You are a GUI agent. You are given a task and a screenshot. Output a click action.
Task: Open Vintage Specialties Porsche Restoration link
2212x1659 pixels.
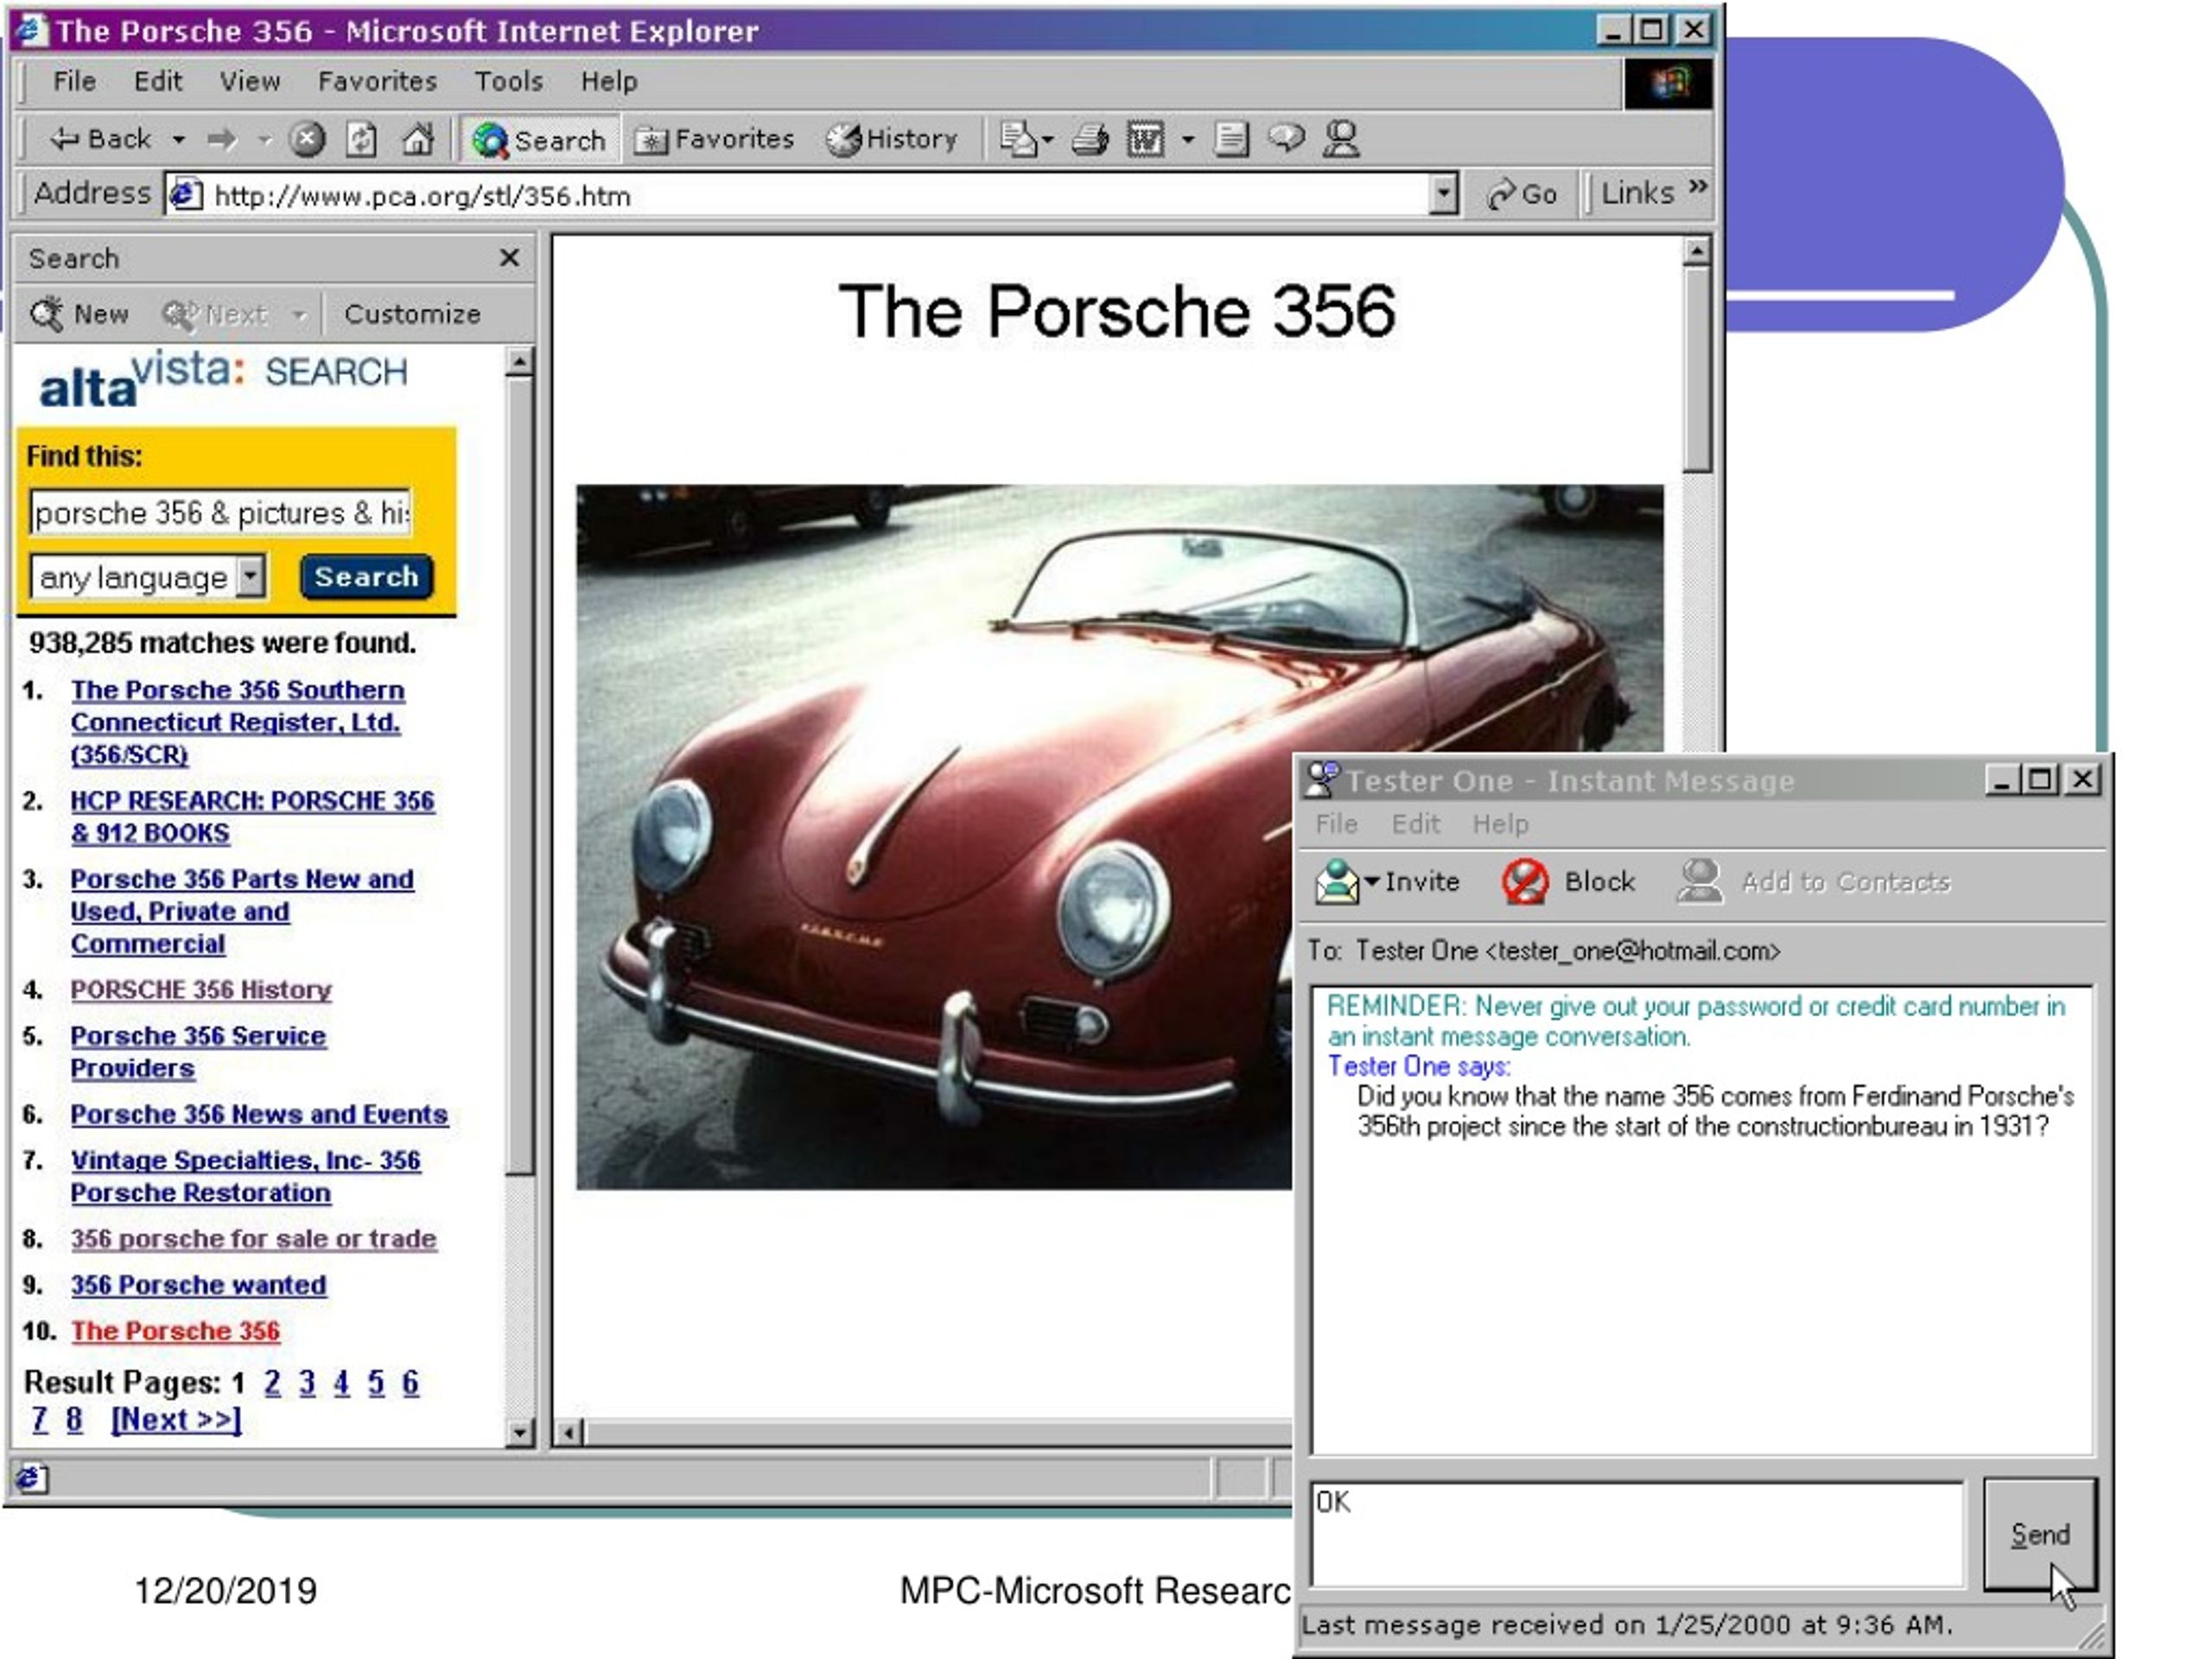tap(245, 1176)
